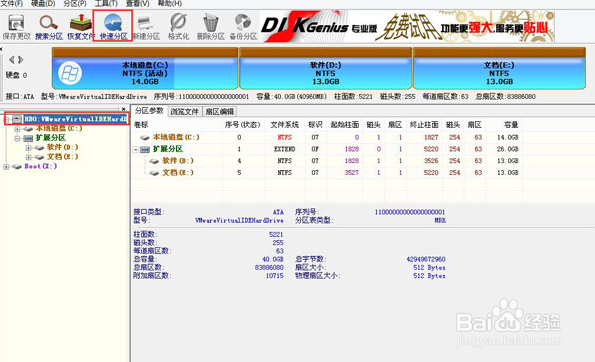Click EXTEND file system cell
595x362 pixels.
[x=285, y=149]
